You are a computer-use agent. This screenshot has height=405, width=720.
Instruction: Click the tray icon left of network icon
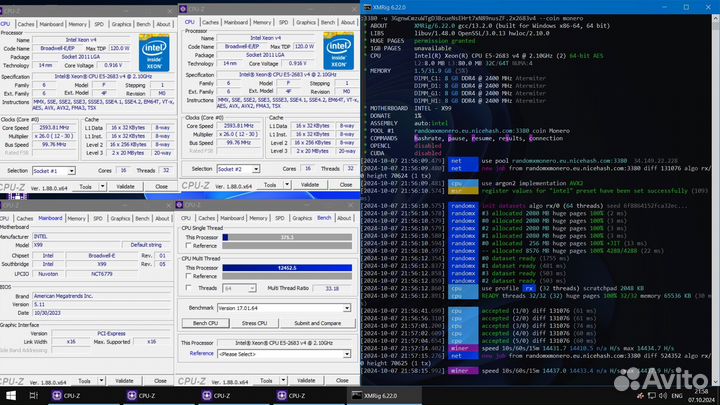point(641,395)
